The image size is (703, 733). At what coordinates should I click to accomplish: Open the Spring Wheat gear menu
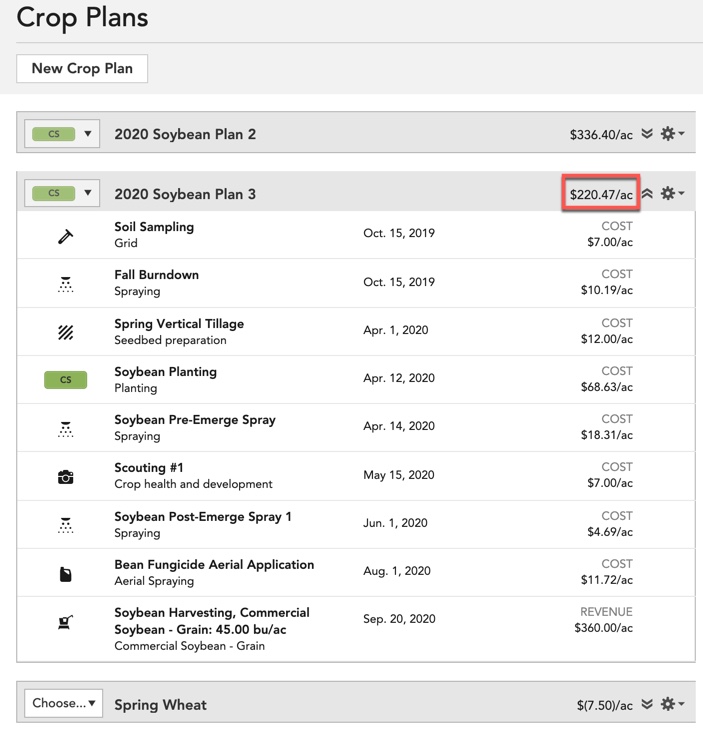pyautogui.click(x=672, y=704)
